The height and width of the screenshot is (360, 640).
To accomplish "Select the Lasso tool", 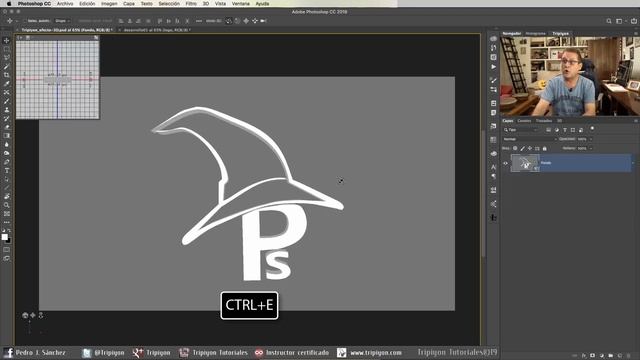I will click(x=7, y=58).
